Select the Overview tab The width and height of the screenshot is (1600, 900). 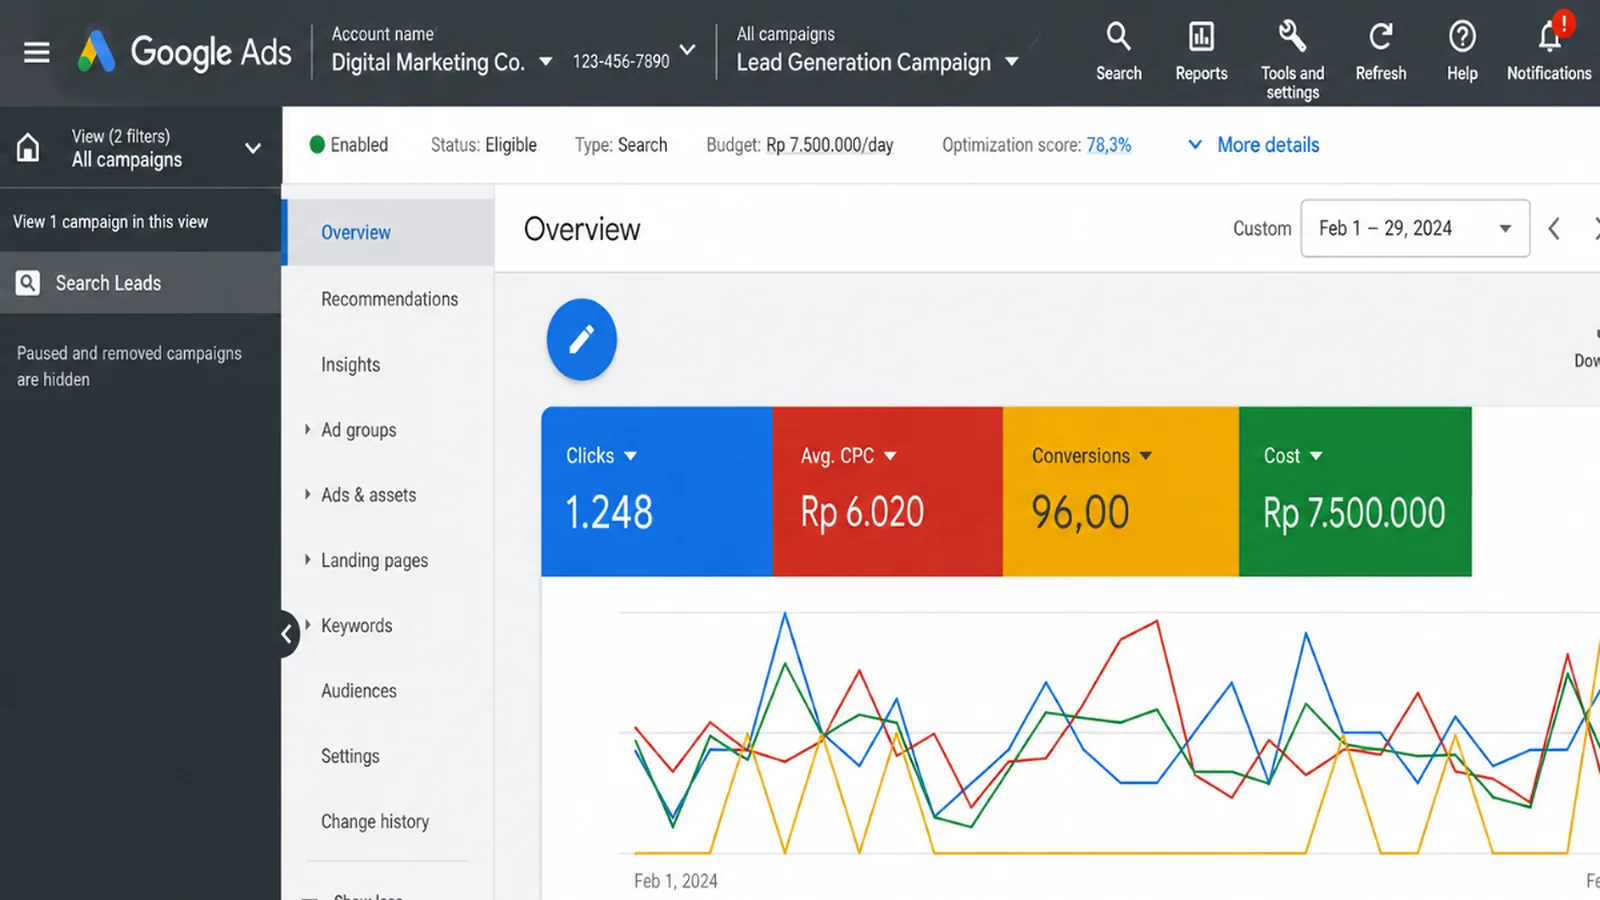pyautogui.click(x=390, y=232)
